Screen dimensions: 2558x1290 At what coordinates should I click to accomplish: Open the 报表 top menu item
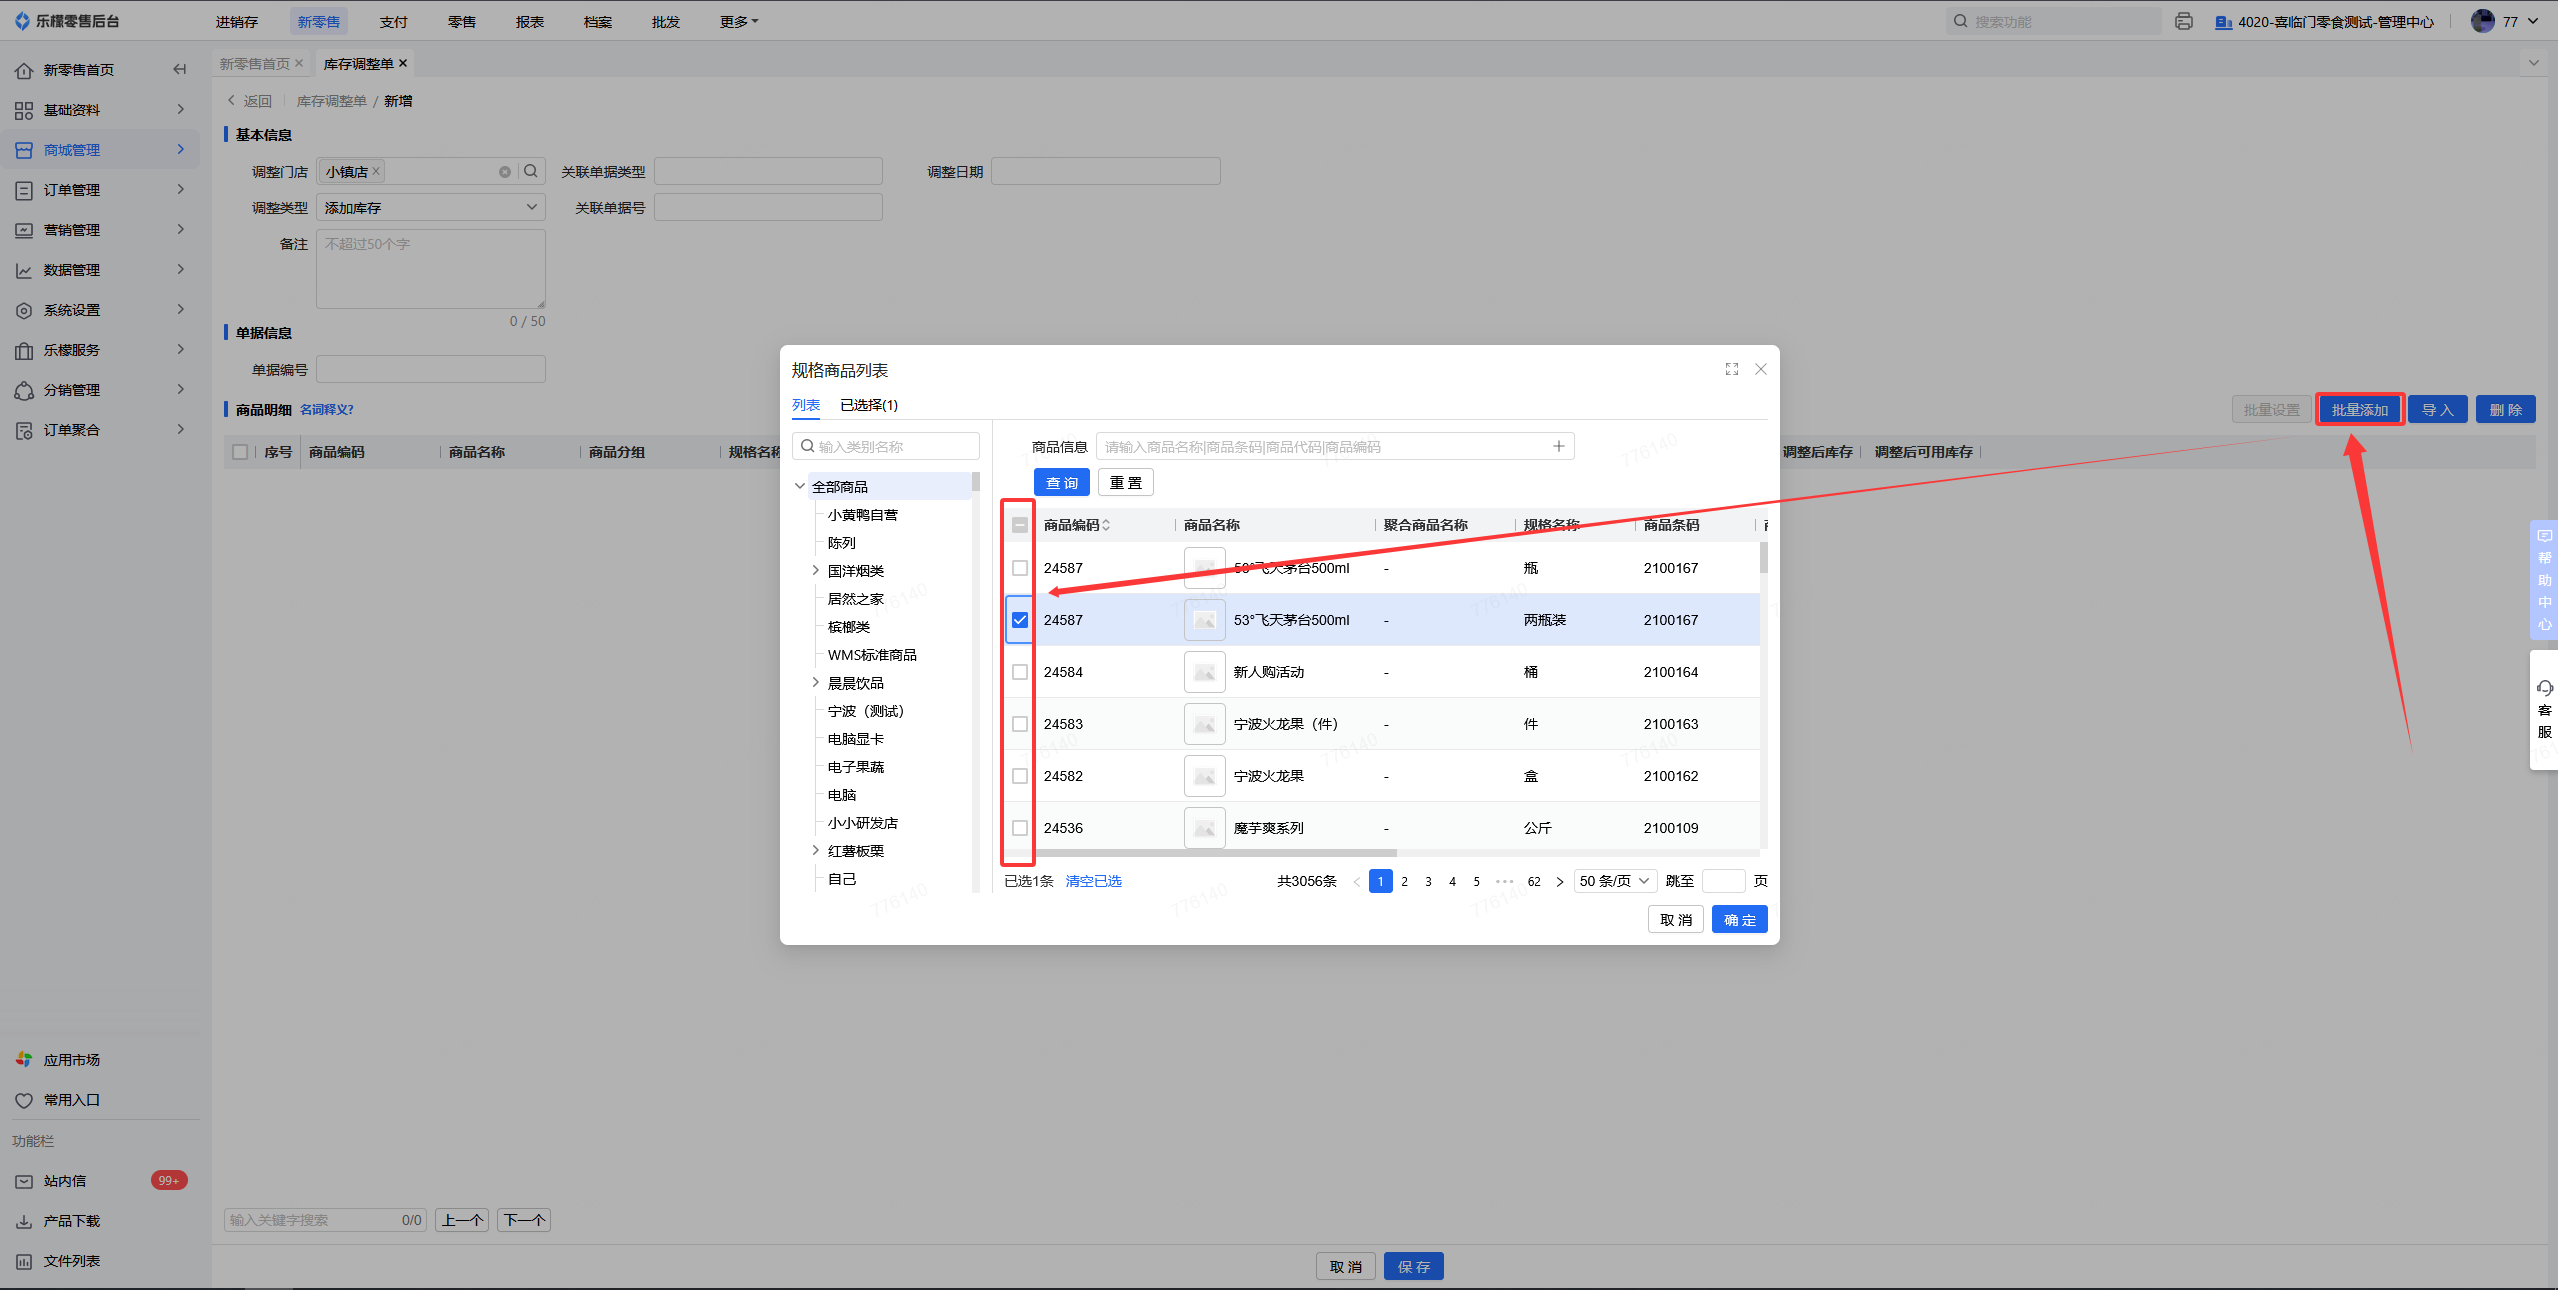pos(529,21)
